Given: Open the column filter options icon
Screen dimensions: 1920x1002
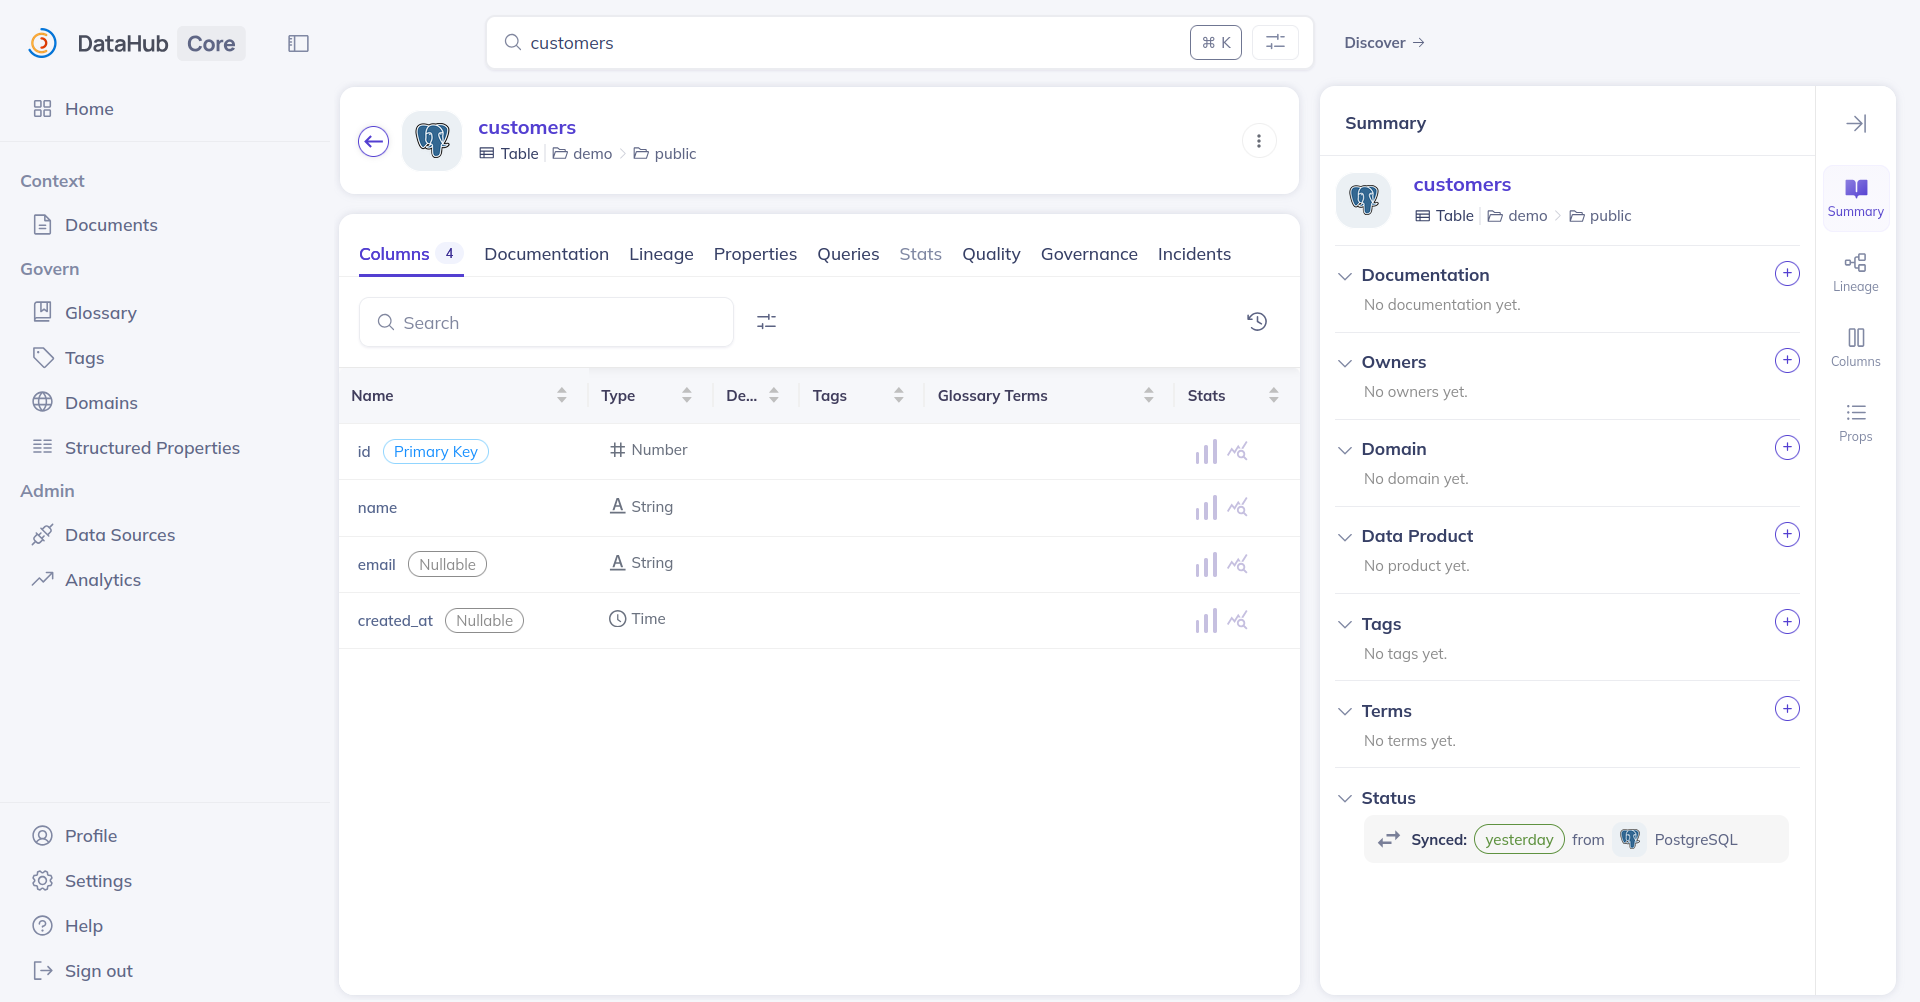Looking at the screenshot, I should point(766,322).
